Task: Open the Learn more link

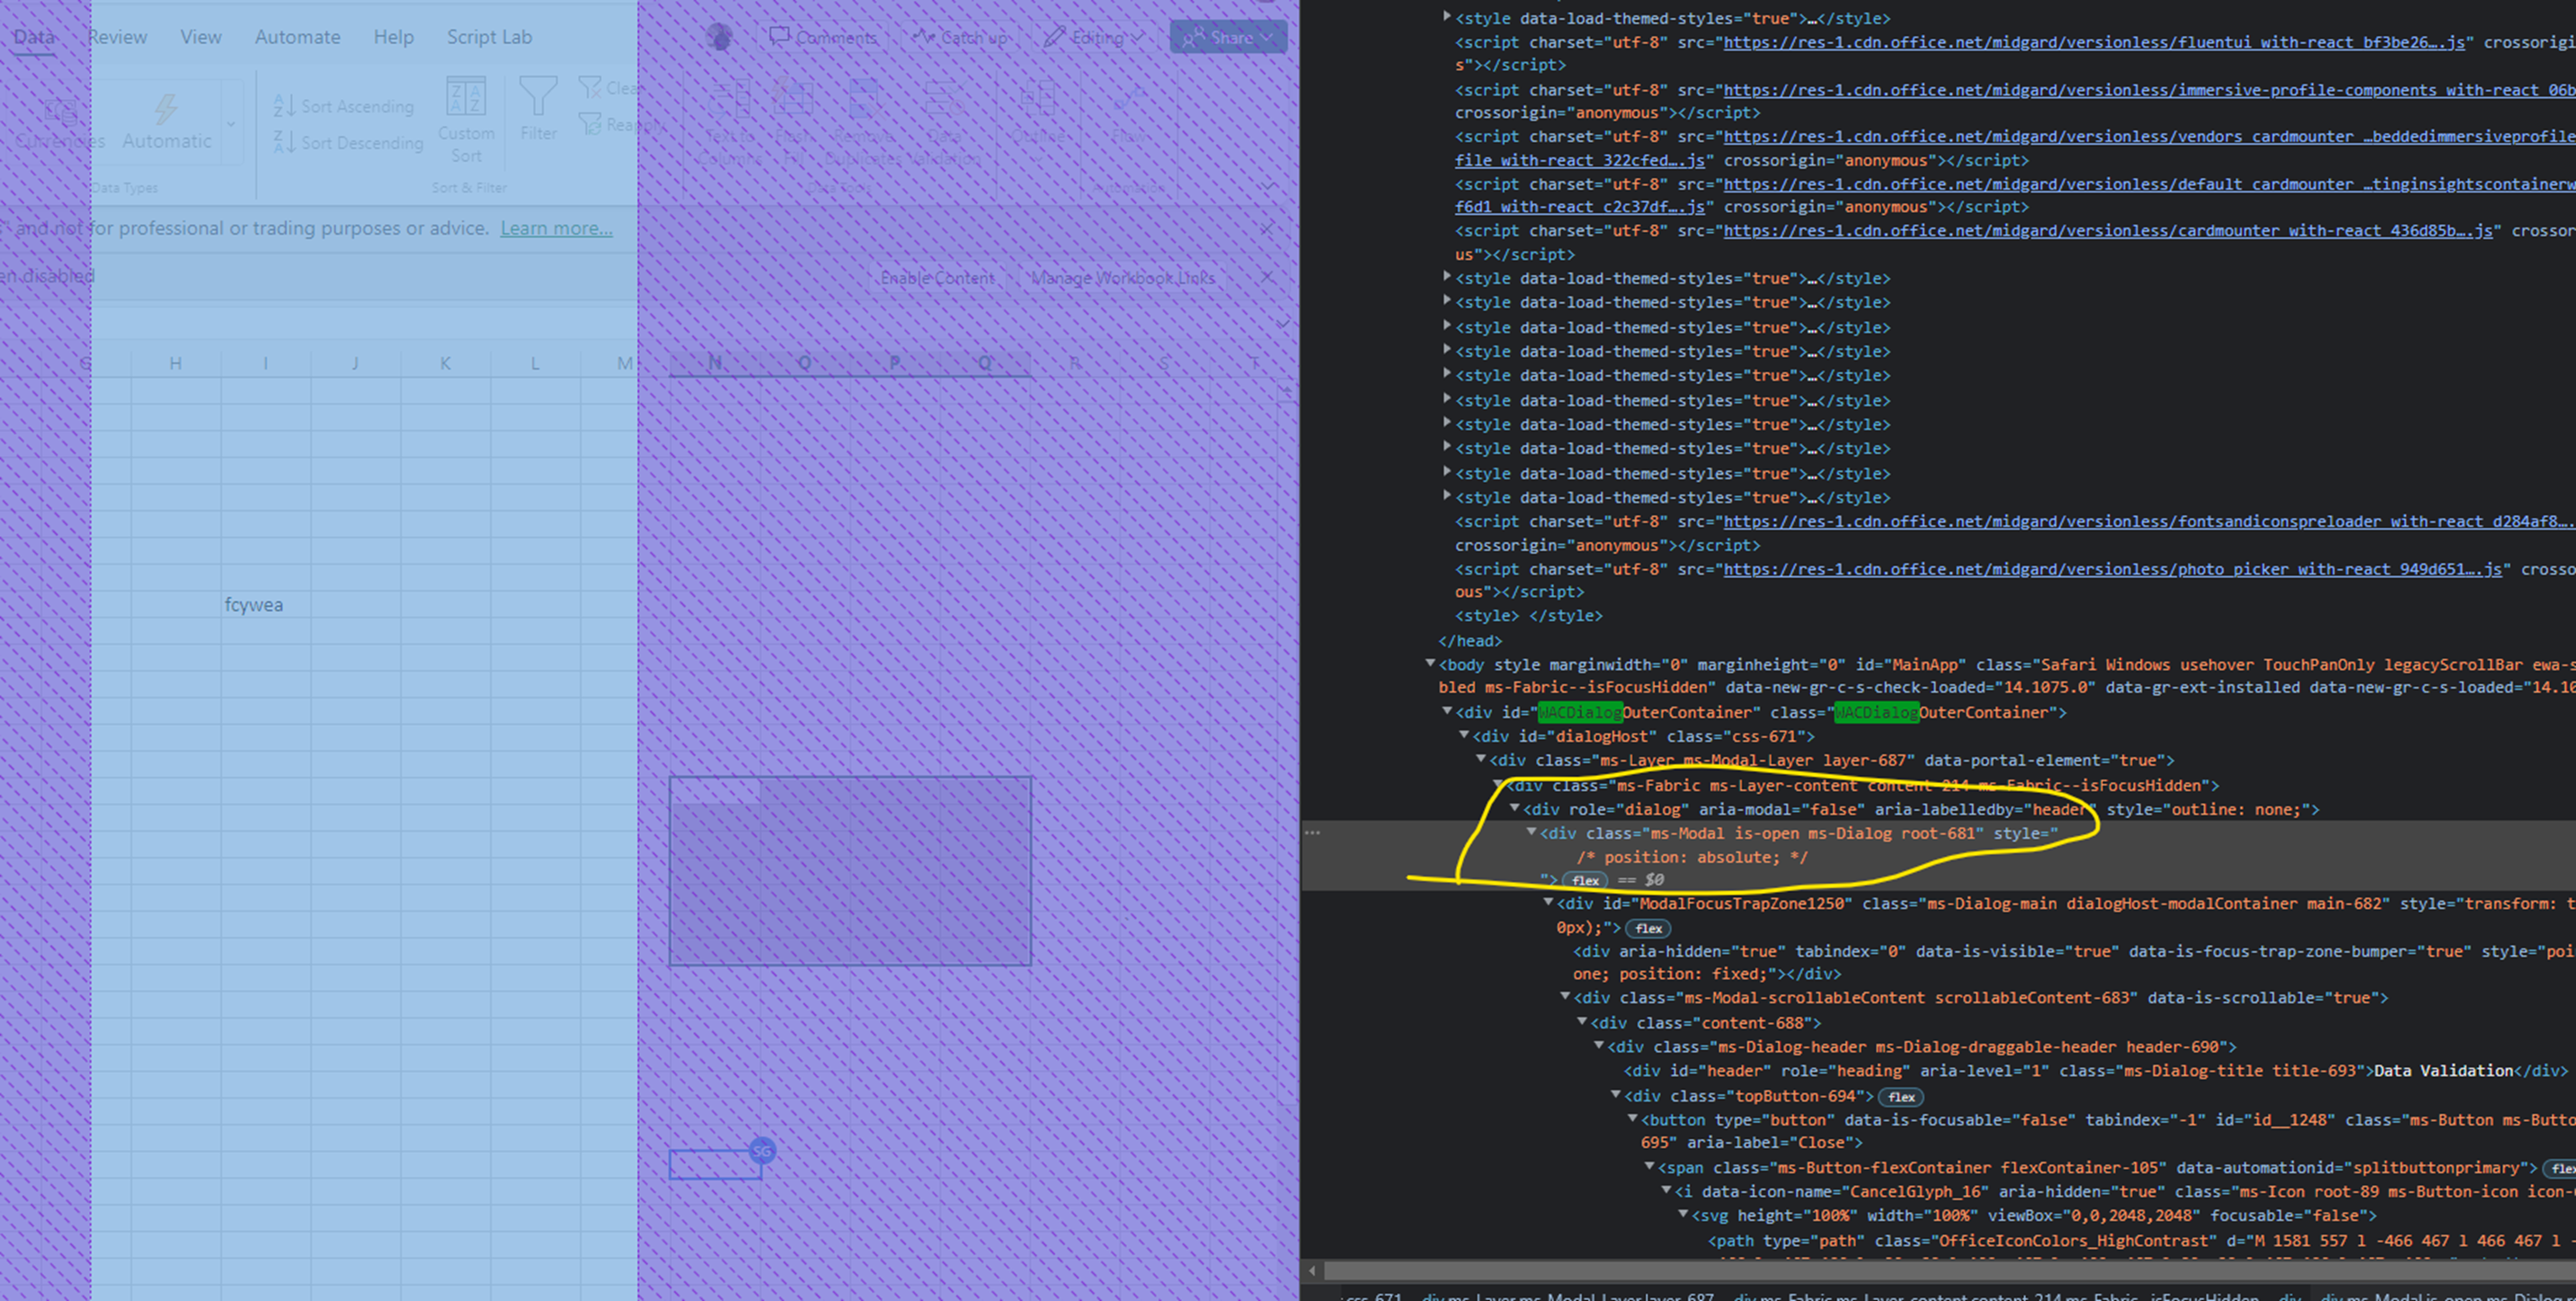Action: (x=556, y=228)
